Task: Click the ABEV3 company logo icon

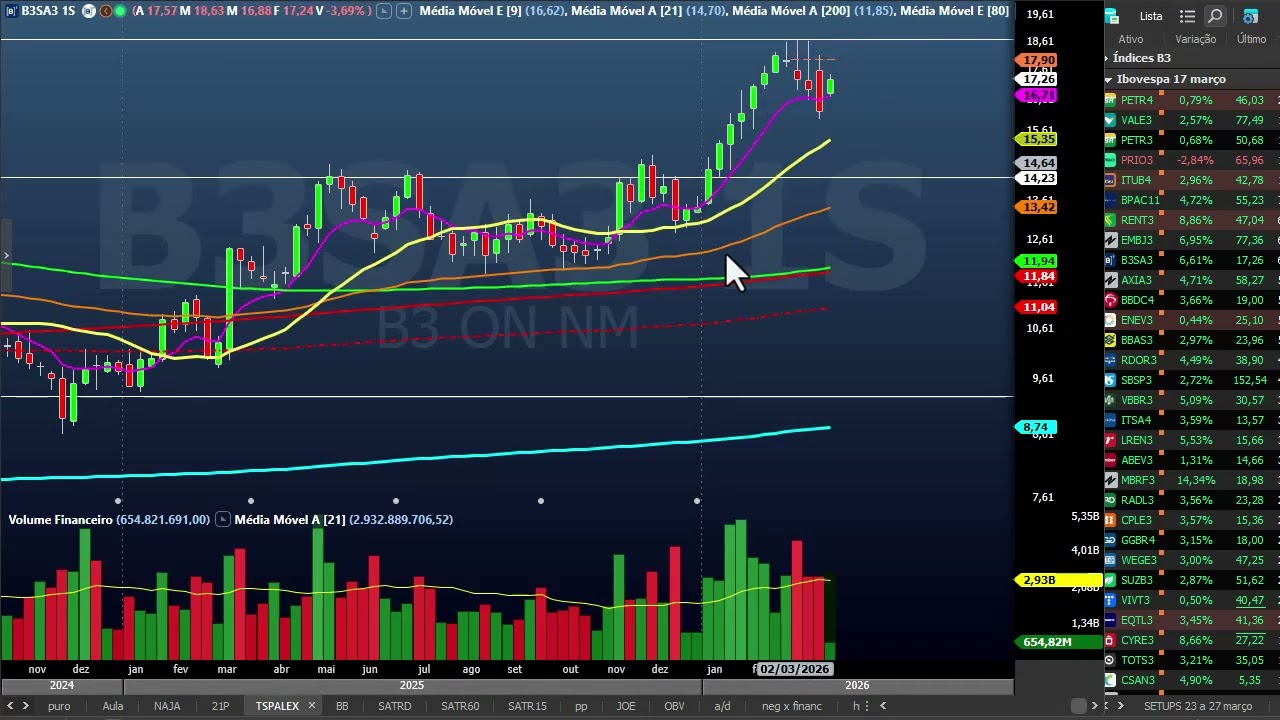Action: click(1110, 460)
